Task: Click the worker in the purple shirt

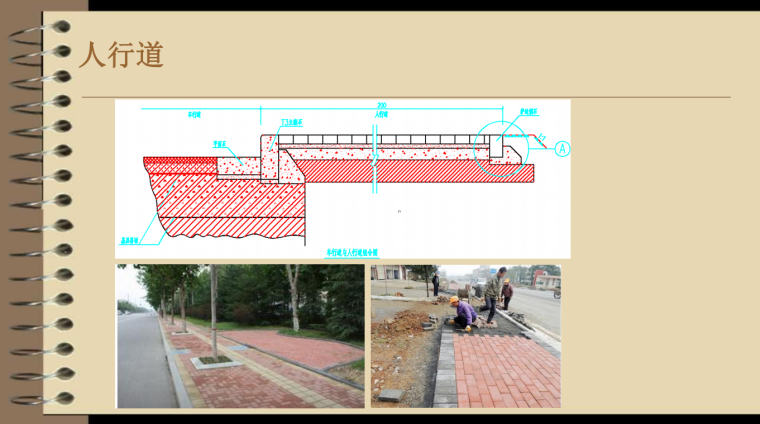Action: click(465, 313)
